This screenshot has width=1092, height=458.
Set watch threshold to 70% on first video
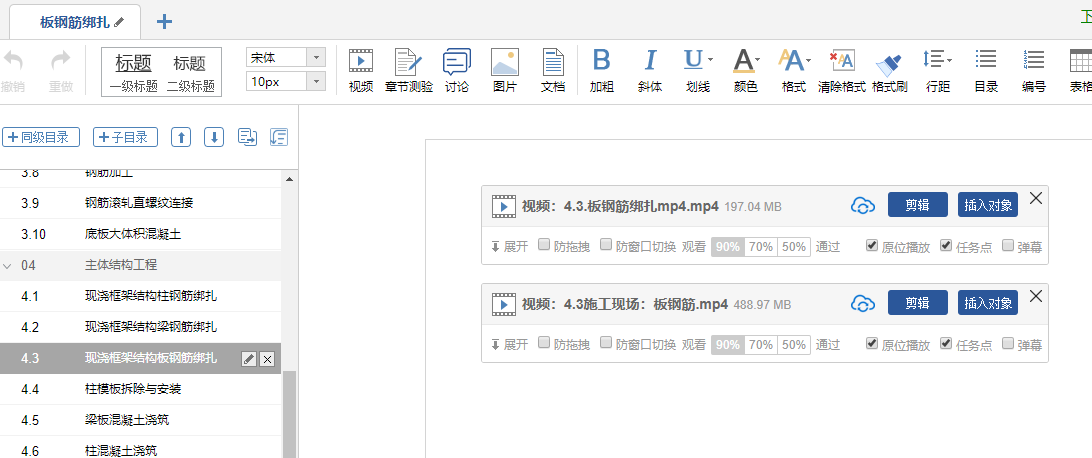click(x=761, y=247)
